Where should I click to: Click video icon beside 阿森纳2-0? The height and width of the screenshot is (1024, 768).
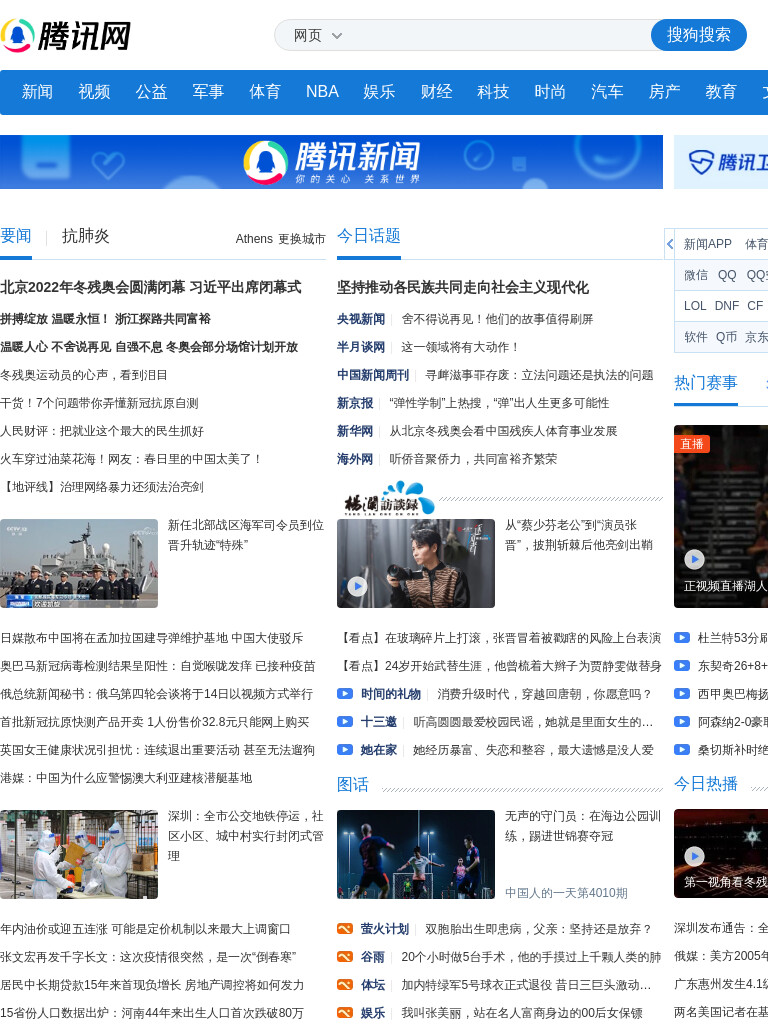(x=682, y=722)
